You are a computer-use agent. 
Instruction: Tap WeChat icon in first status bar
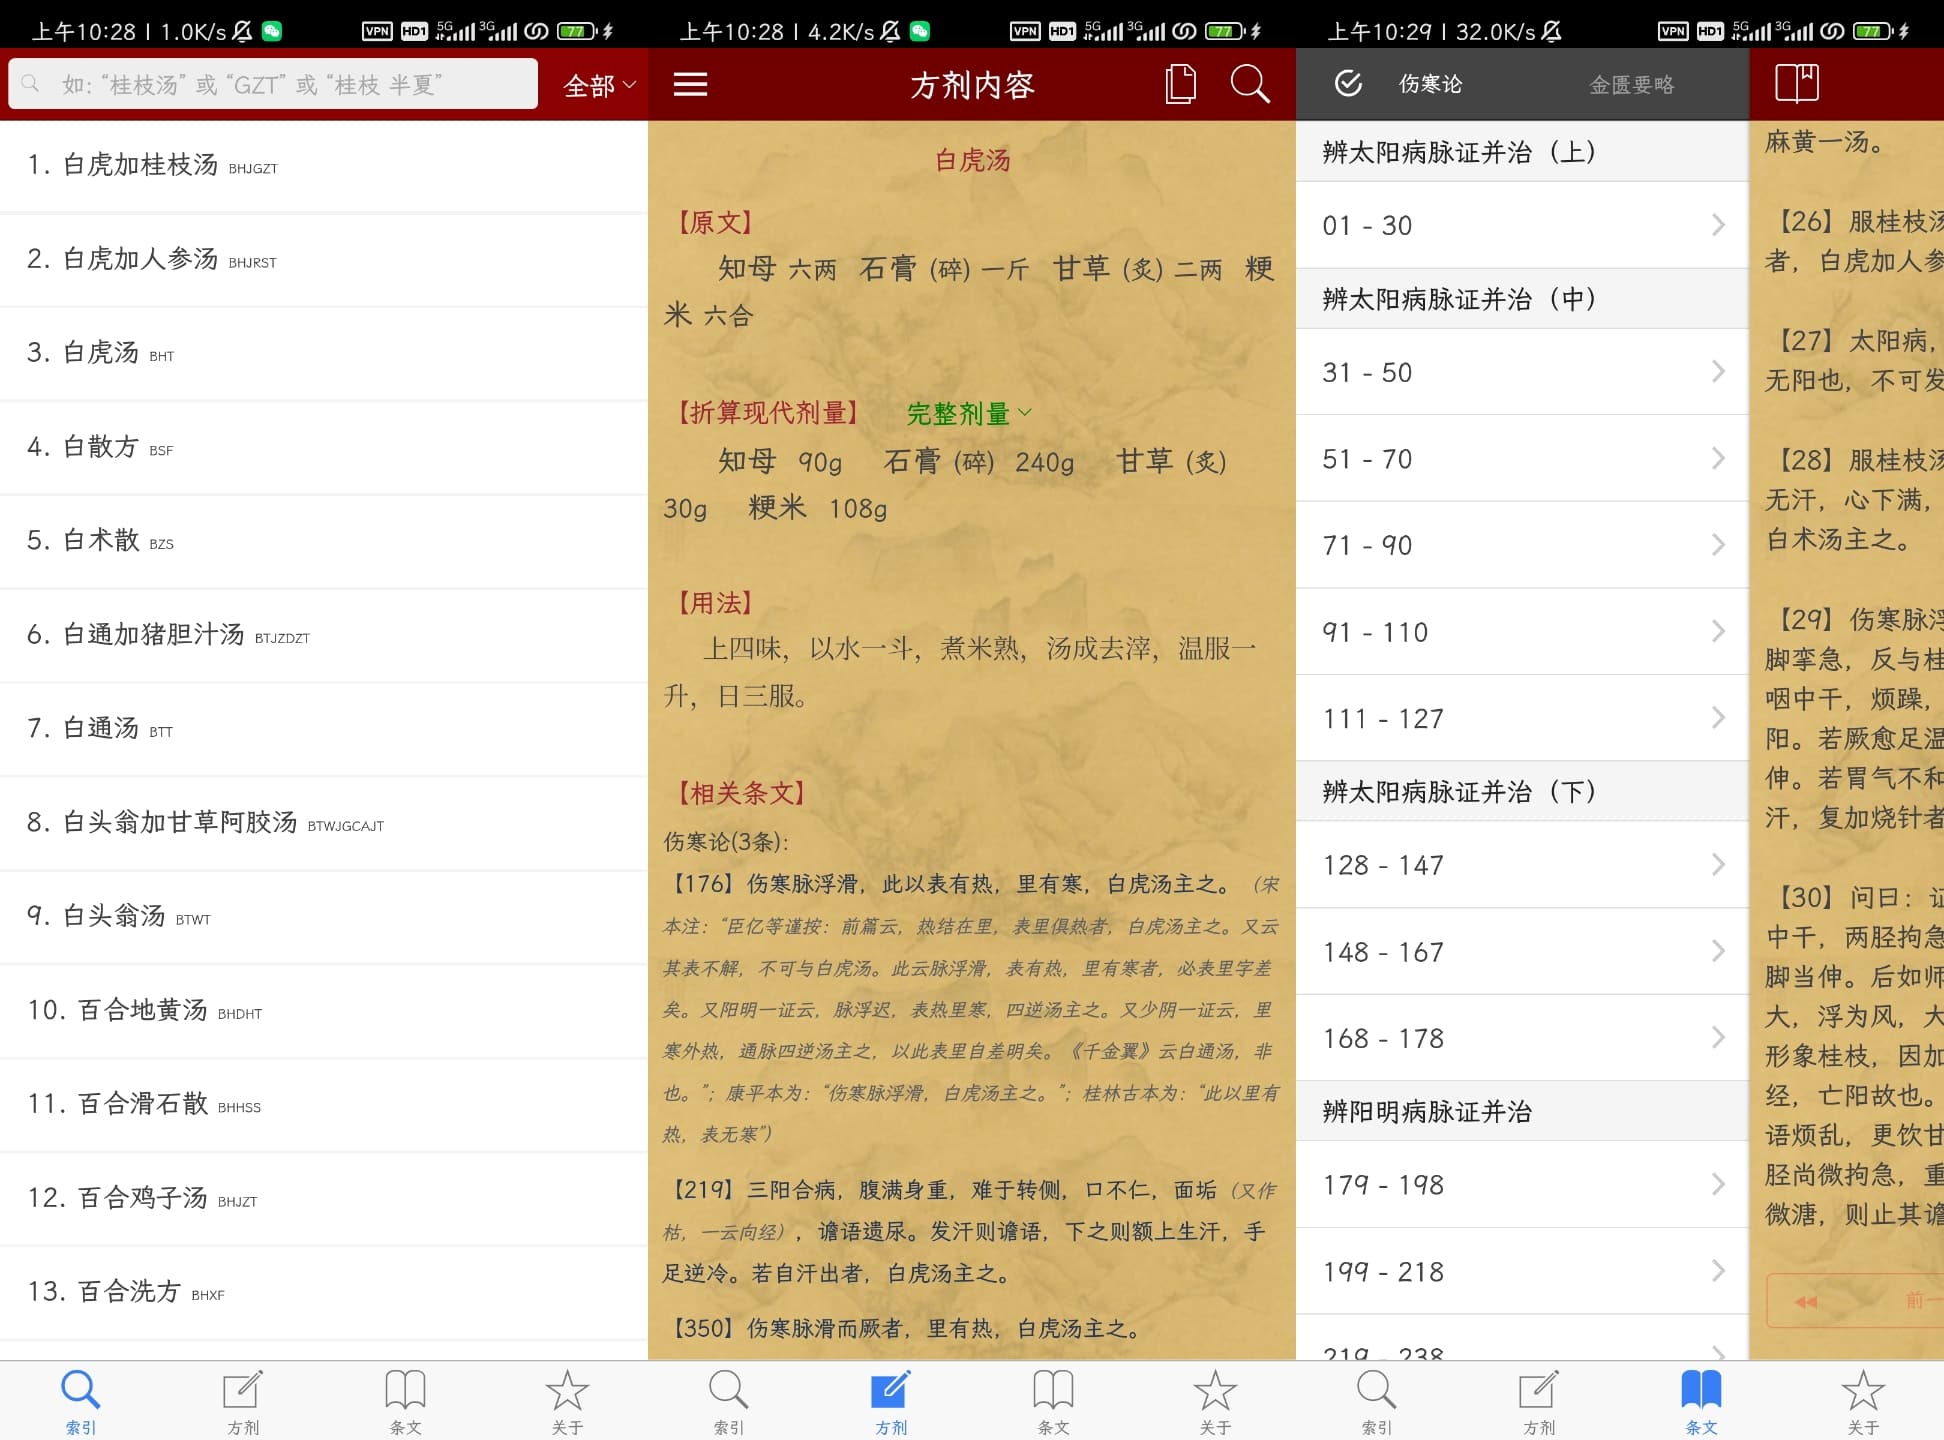click(271, 31)
